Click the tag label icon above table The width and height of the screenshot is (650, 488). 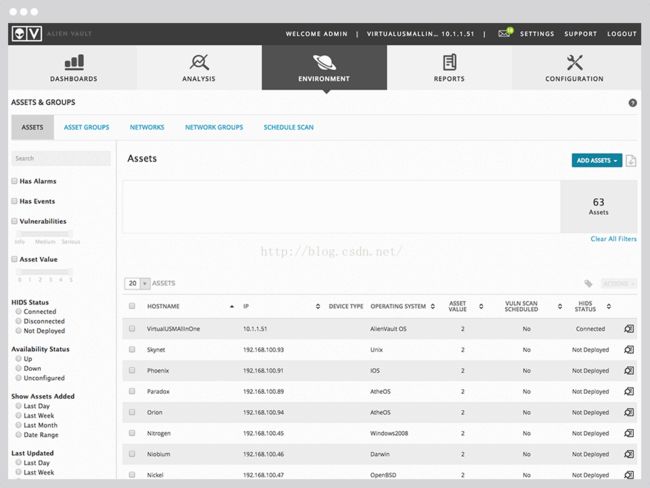click(x=588, y=284)
